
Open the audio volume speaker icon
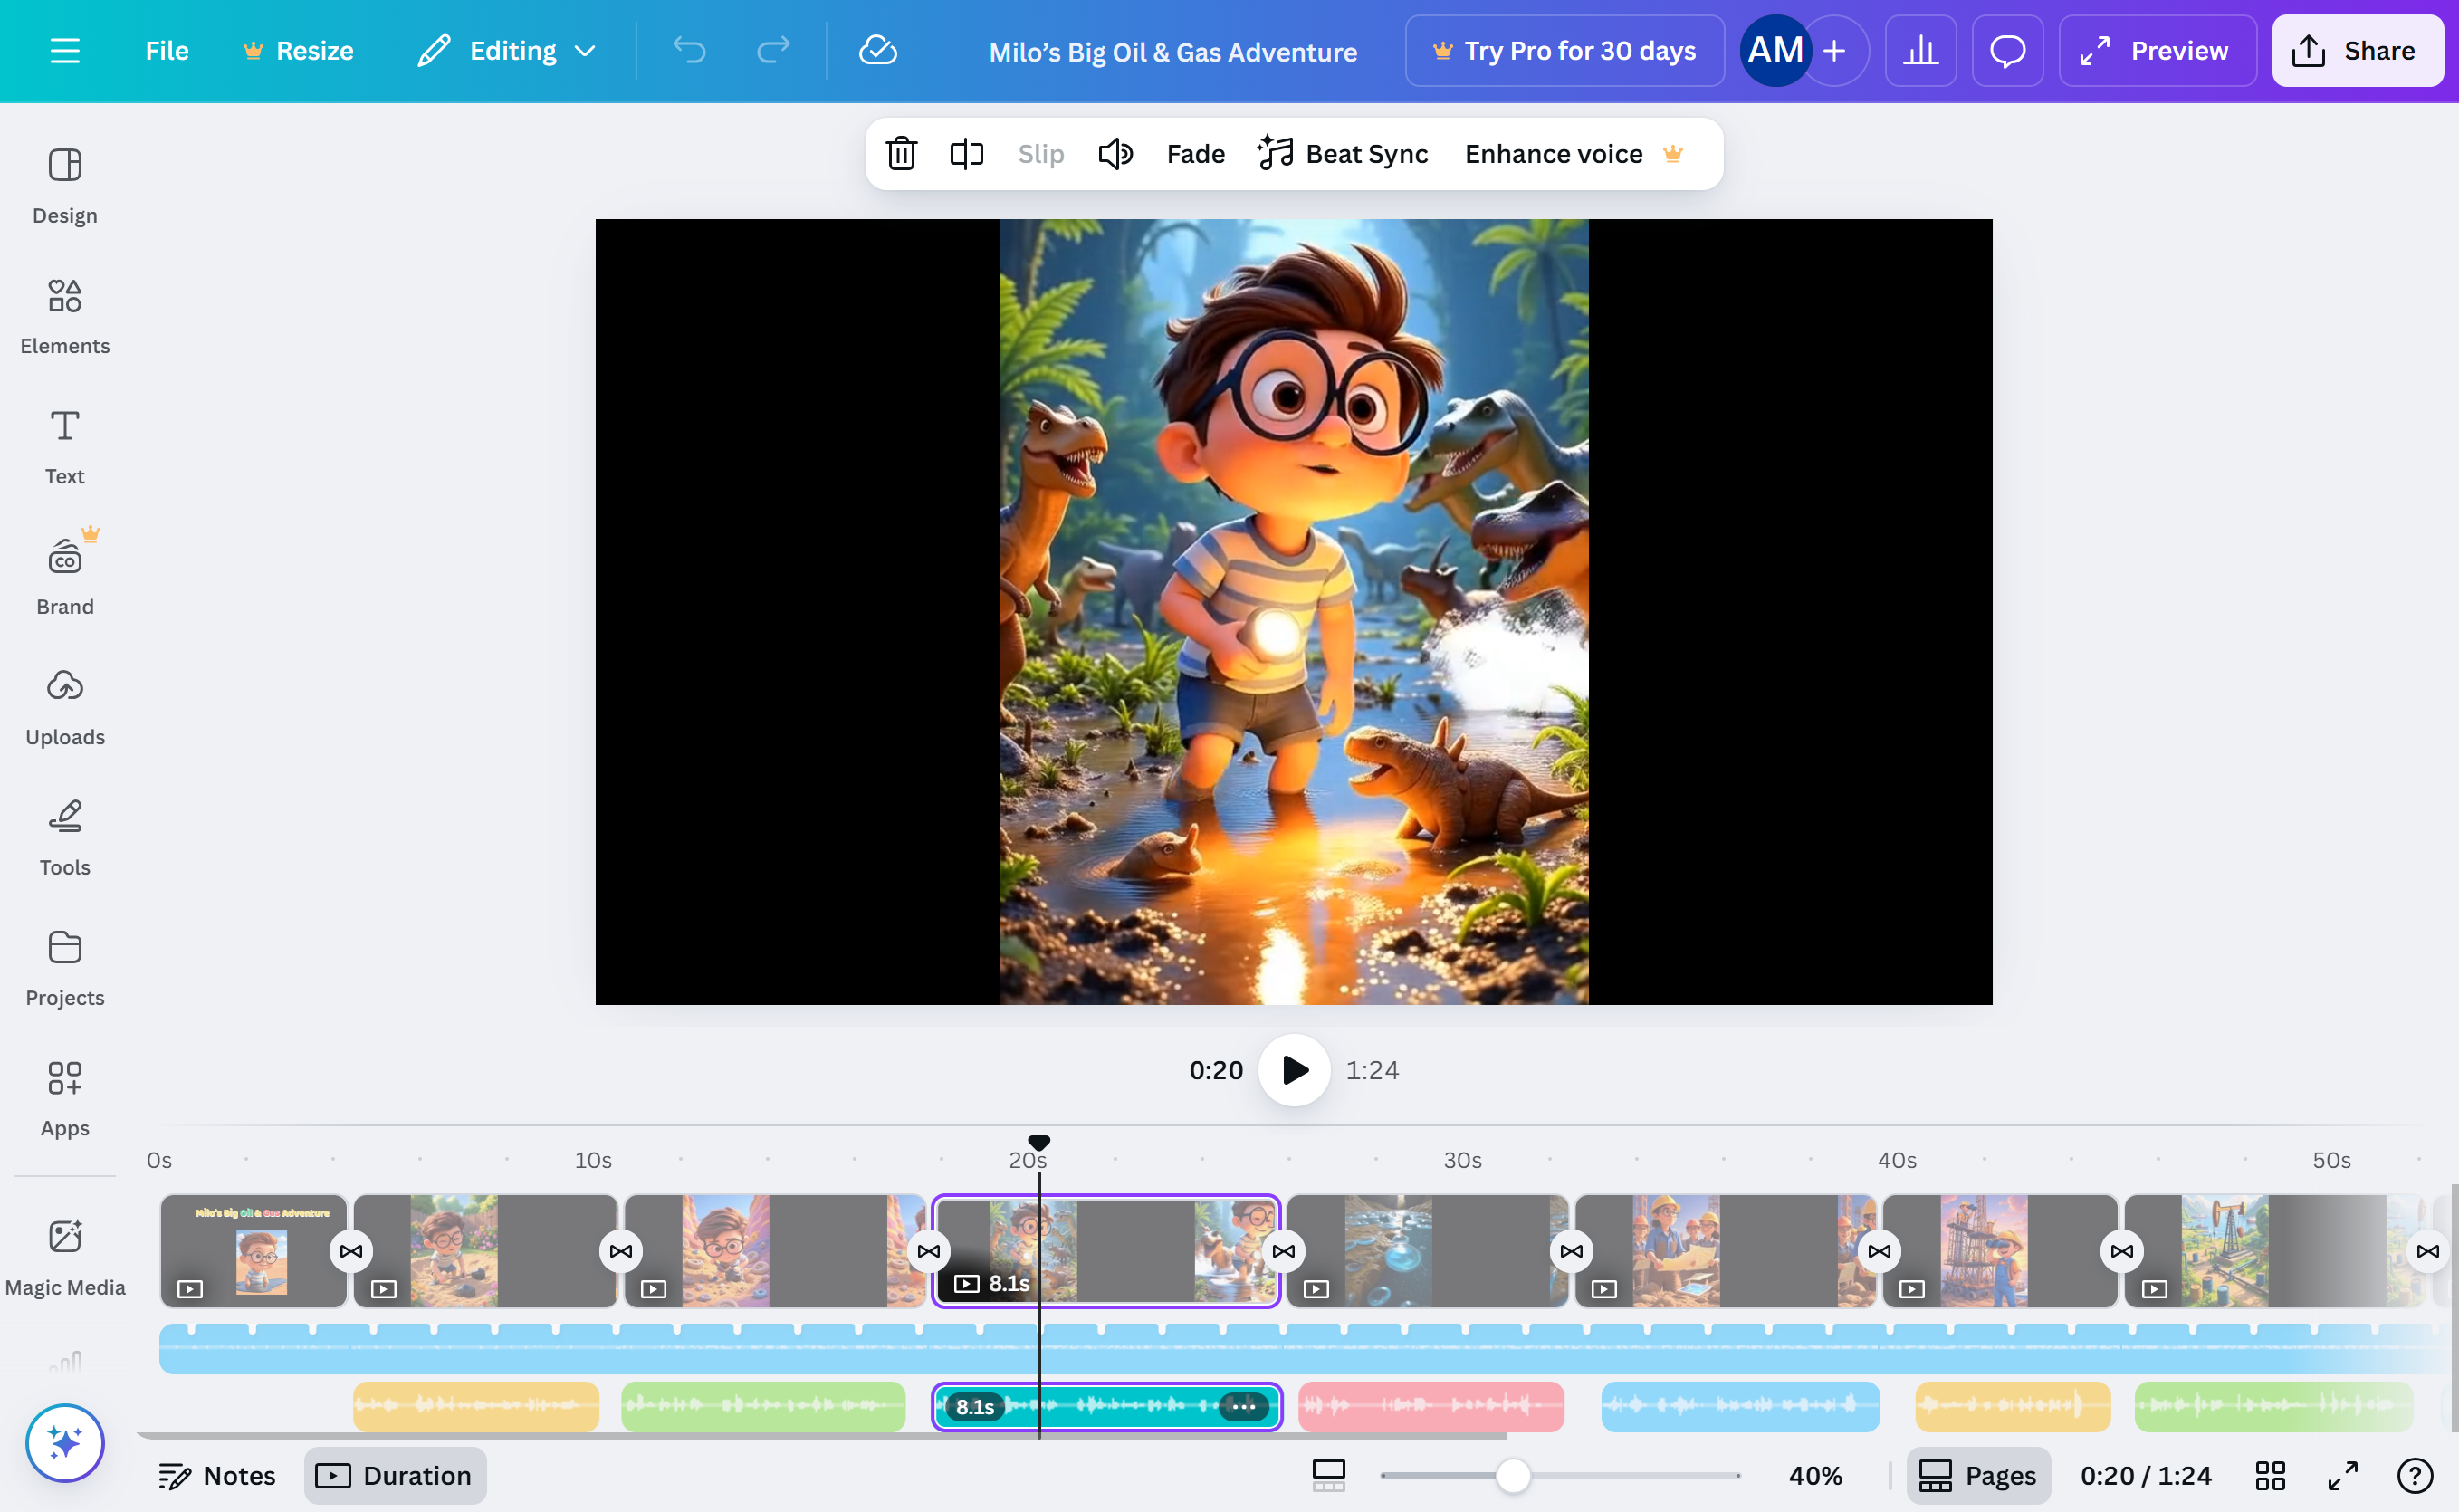tap(1115, 154)
